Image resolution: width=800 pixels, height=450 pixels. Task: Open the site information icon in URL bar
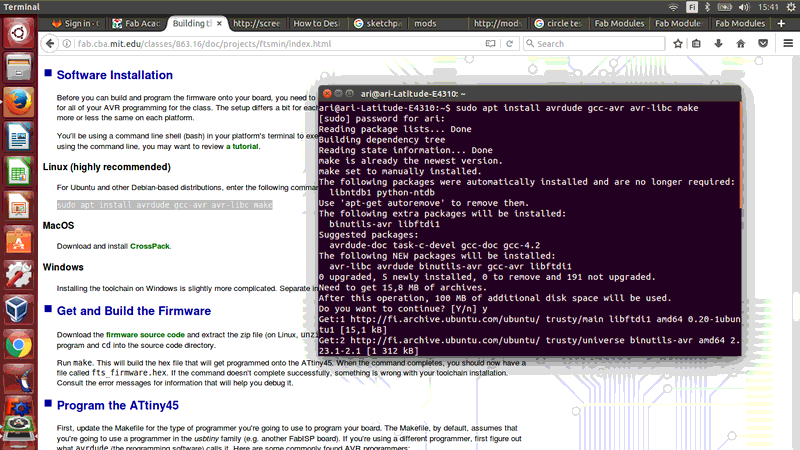[x=67, y=44]
